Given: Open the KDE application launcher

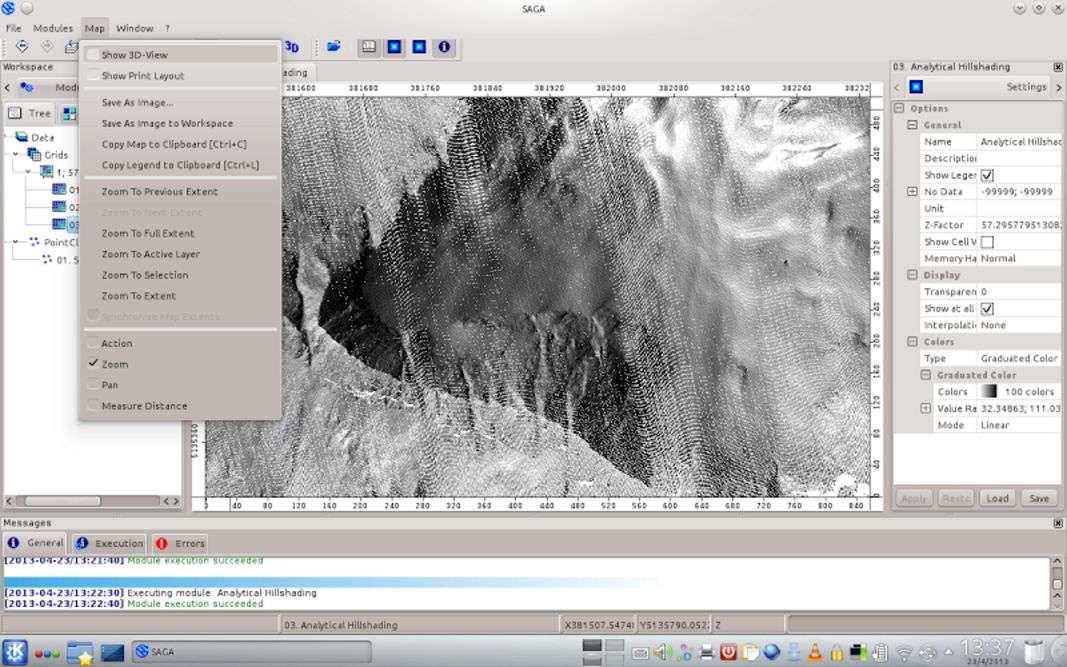Looking at the screenshot, I should pos(14,652).
